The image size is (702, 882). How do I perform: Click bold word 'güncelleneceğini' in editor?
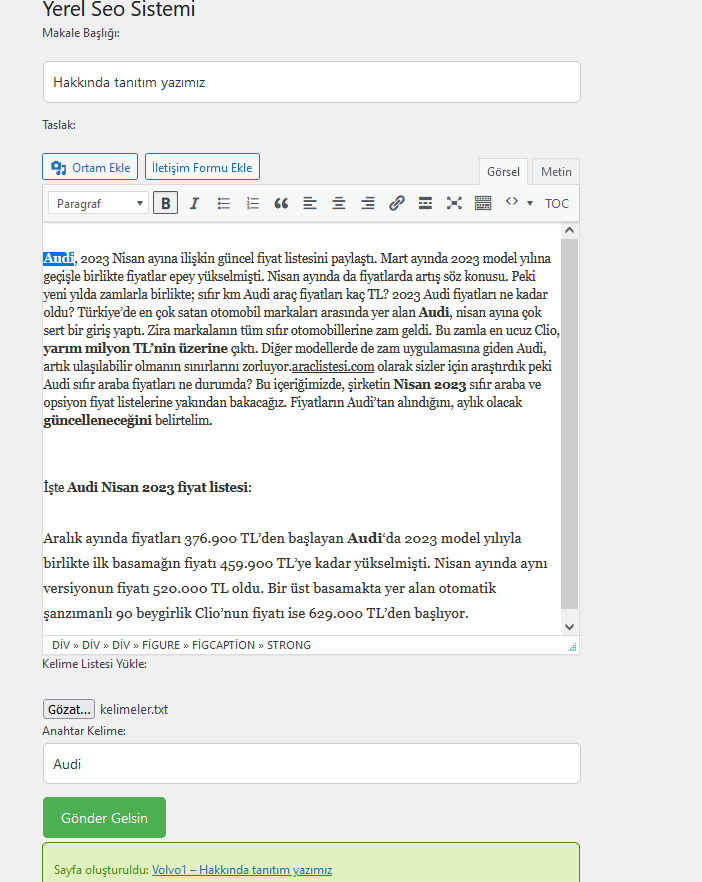point(97,421)
